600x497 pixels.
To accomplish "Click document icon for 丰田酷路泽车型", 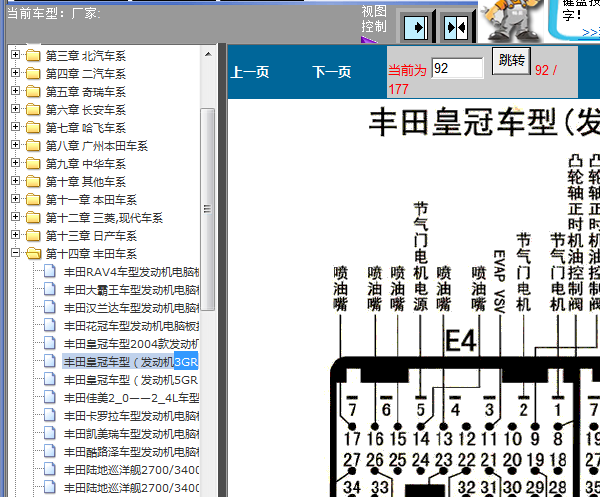I will [50, 451].
